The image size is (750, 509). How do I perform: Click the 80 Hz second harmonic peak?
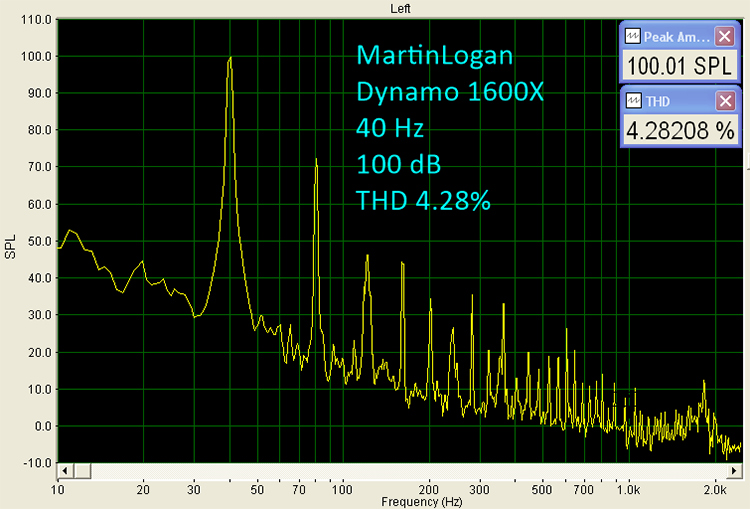316,159
